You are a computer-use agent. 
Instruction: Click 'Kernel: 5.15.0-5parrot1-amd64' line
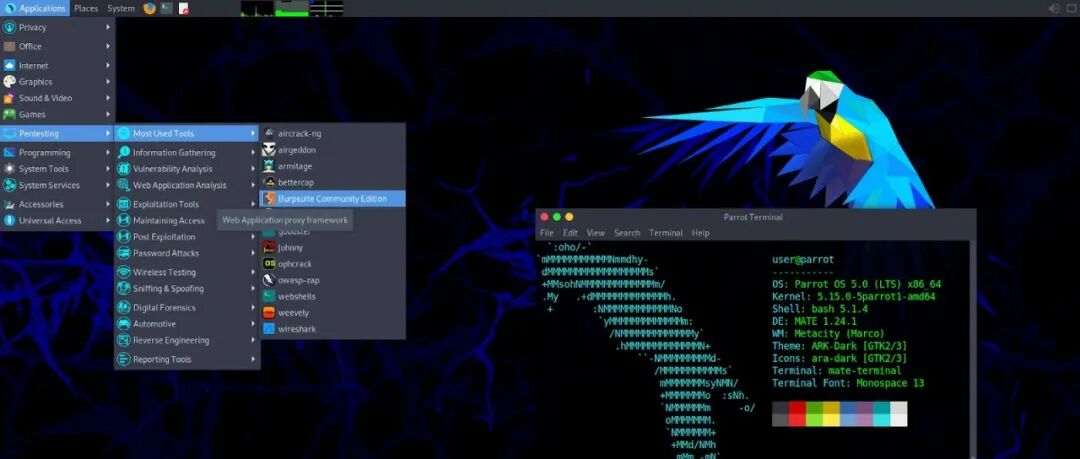[x=853, y=296]
